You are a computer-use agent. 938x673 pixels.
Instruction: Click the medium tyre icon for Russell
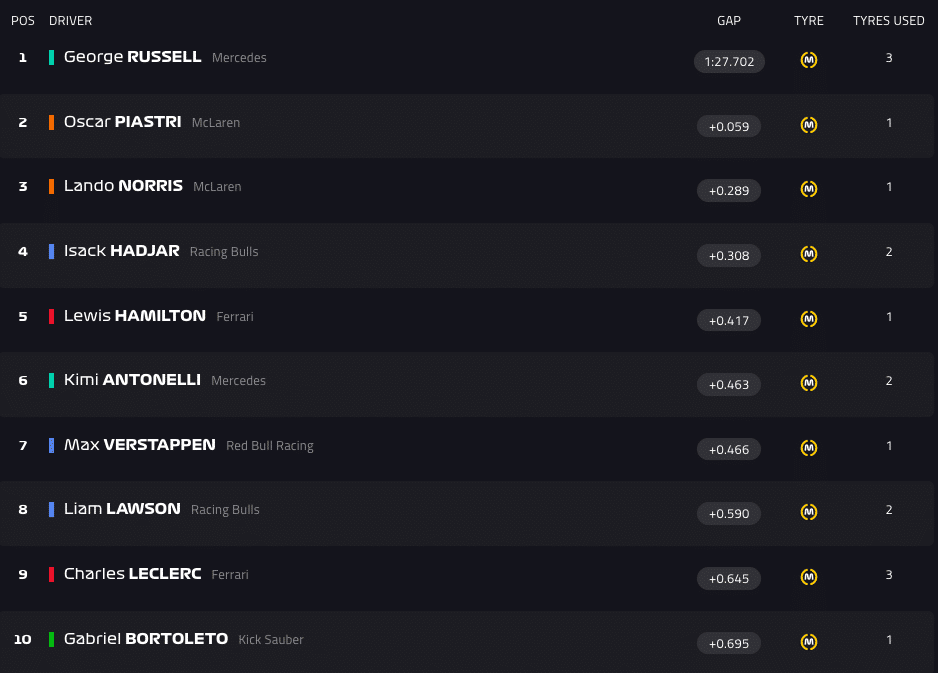pos(809,60)
